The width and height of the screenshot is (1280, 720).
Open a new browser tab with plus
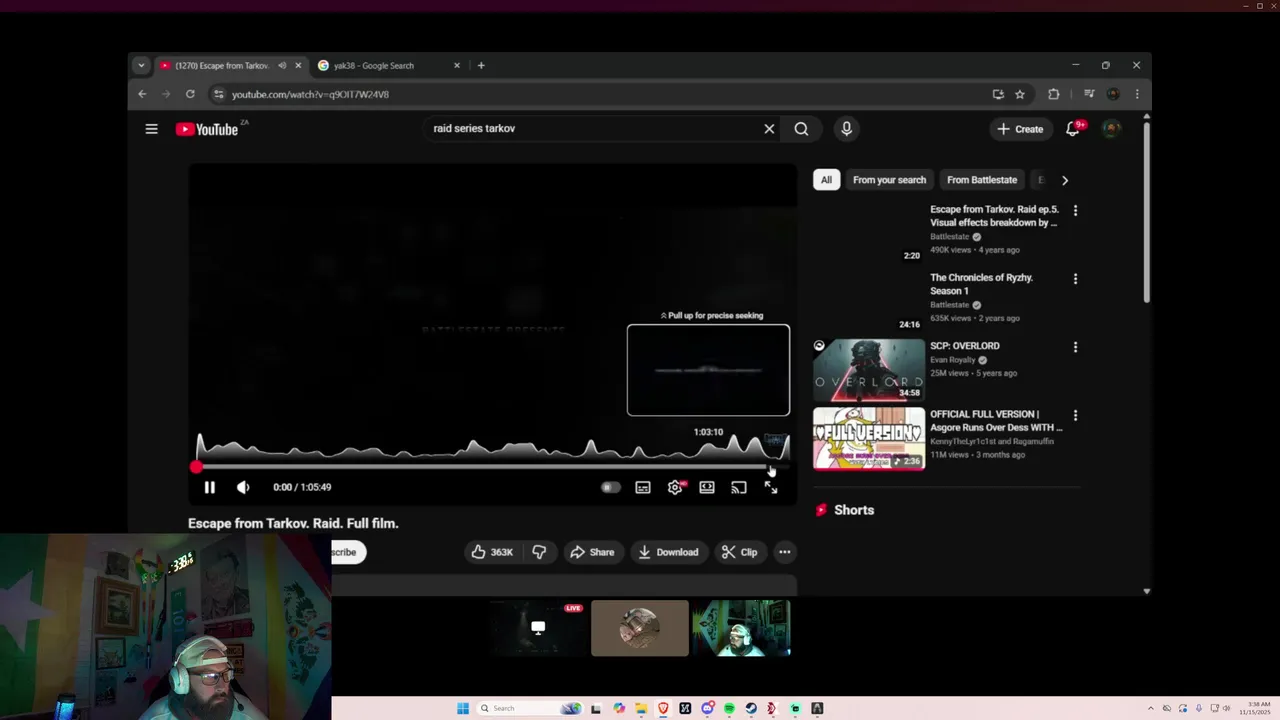(x=481, y=66)
